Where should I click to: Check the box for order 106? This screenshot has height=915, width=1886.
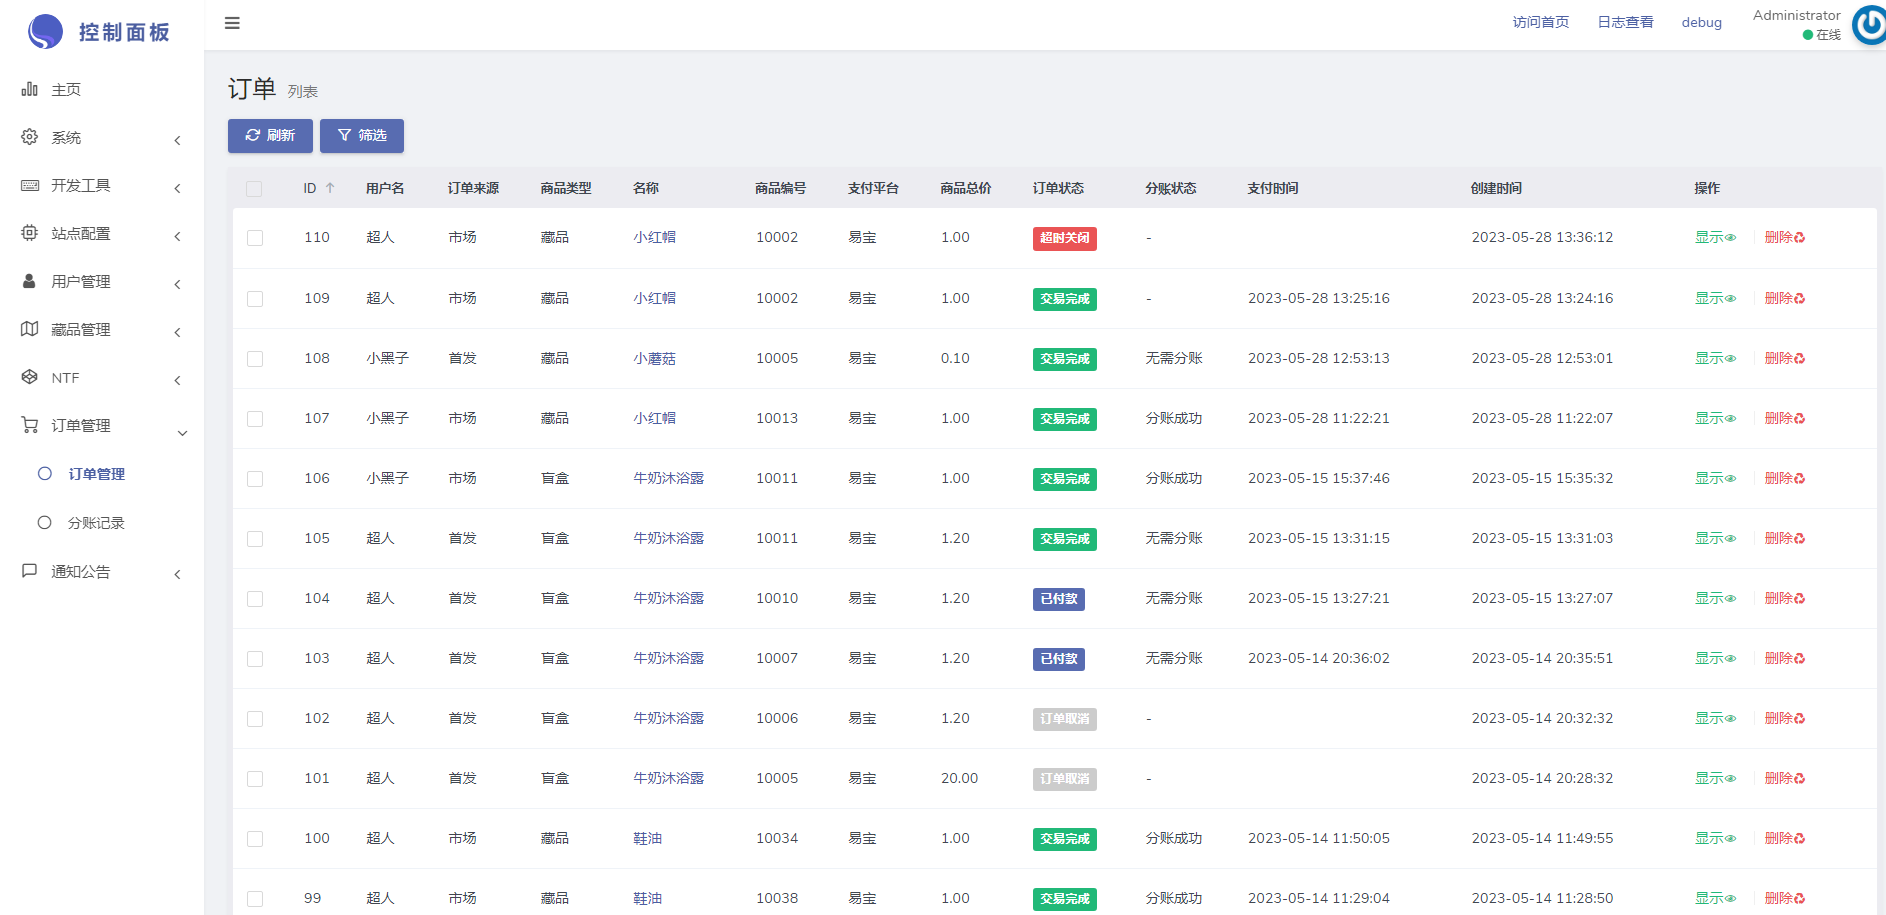point(255,479)
